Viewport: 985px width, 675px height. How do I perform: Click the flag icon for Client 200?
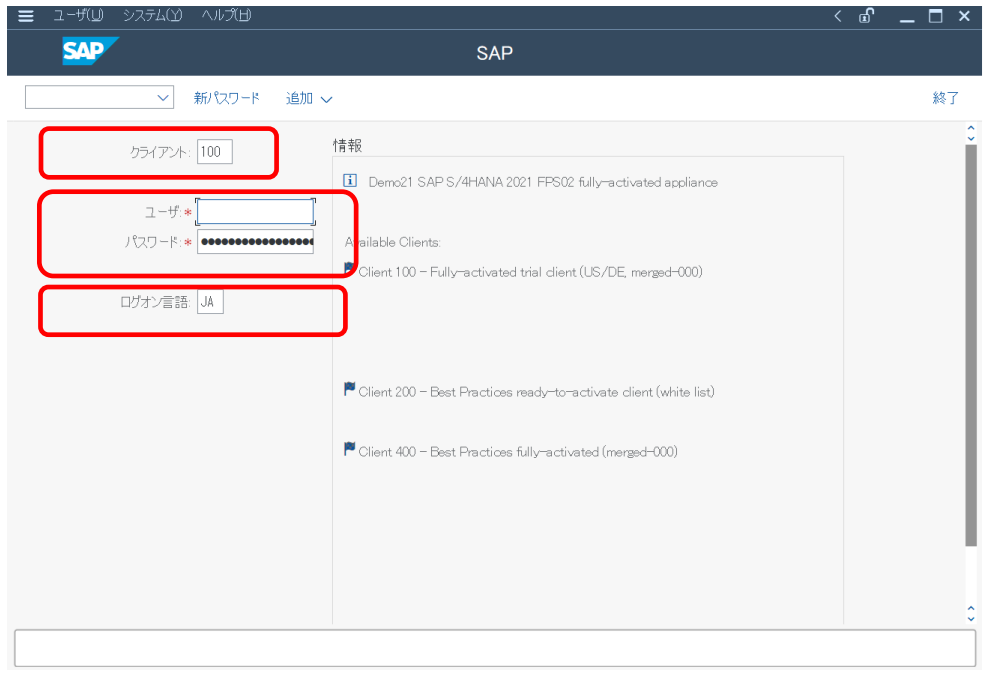(x=350, y=389)
